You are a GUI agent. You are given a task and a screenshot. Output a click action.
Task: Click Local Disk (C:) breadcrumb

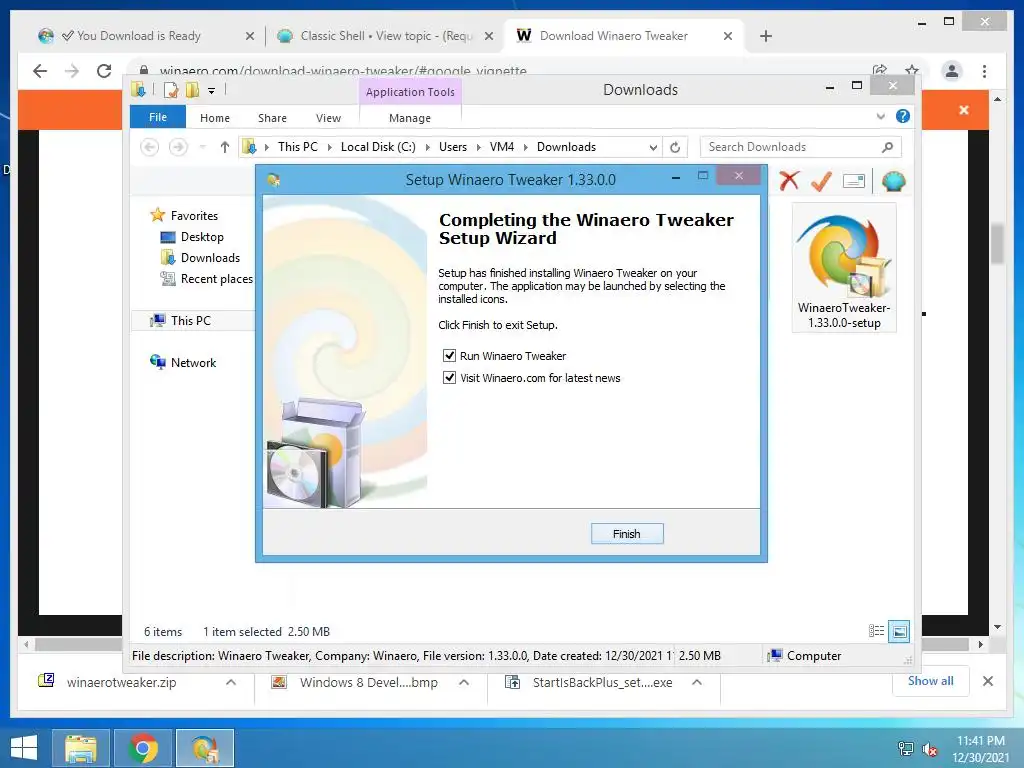pyautogui.click(x=378, y=147)
